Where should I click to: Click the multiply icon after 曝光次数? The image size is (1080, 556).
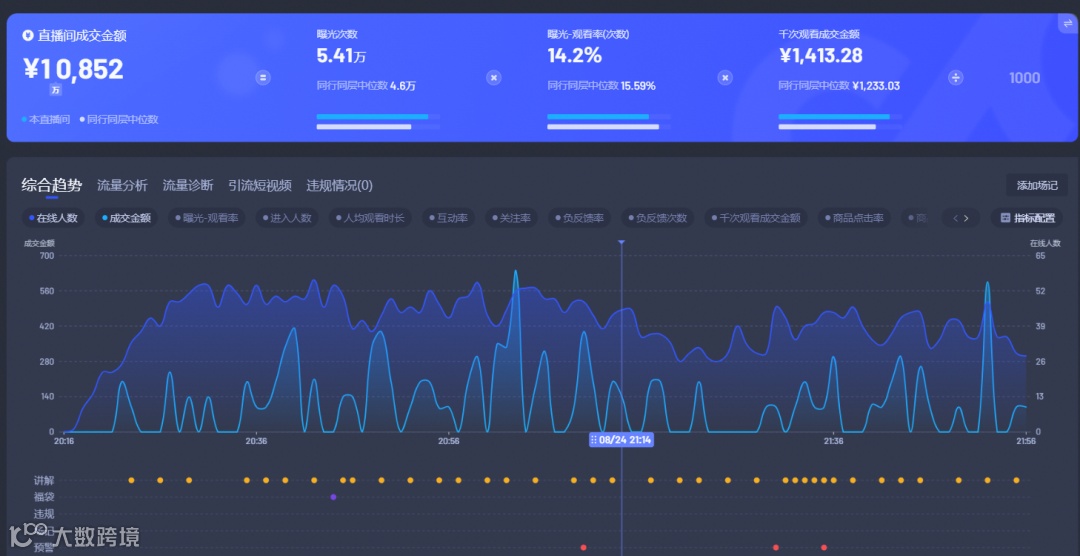494,78
